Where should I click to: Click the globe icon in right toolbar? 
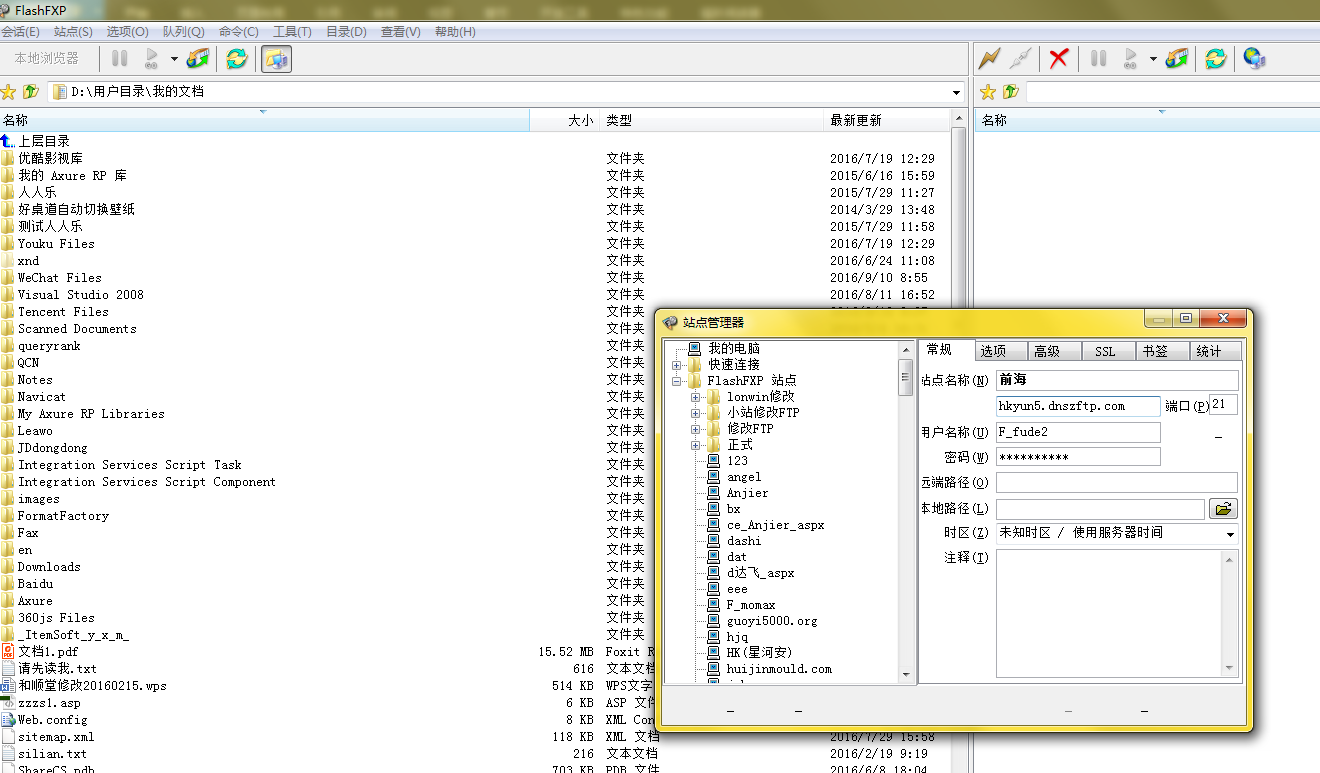tap(1254, 59)
